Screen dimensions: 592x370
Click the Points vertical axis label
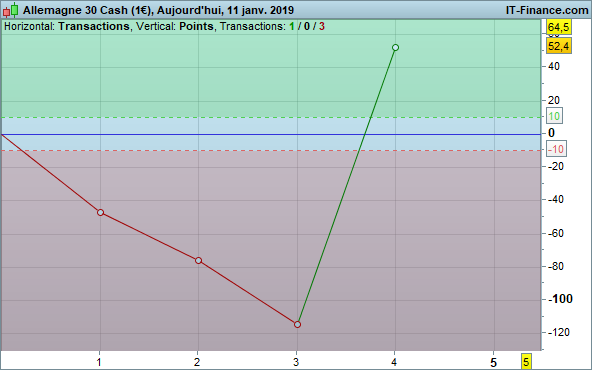(196, 26)
